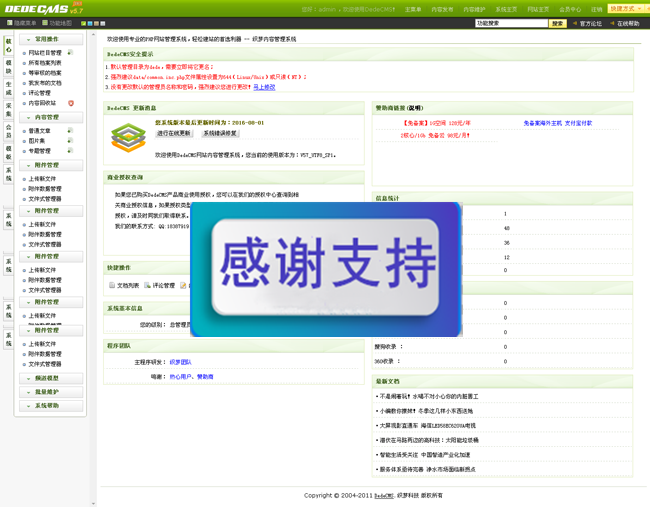Click the 赞助商 link in 程序团队
Viewport: 650px width, 507px height.
pos(205,377)
